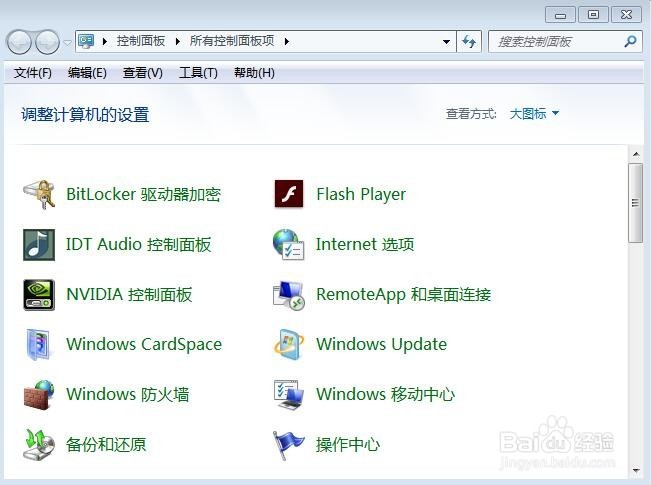The height and width of the screenshot is (485, 651).
Task: Open the BitLocker 驱动器加密 link
Action: click(x=143, y=194)
